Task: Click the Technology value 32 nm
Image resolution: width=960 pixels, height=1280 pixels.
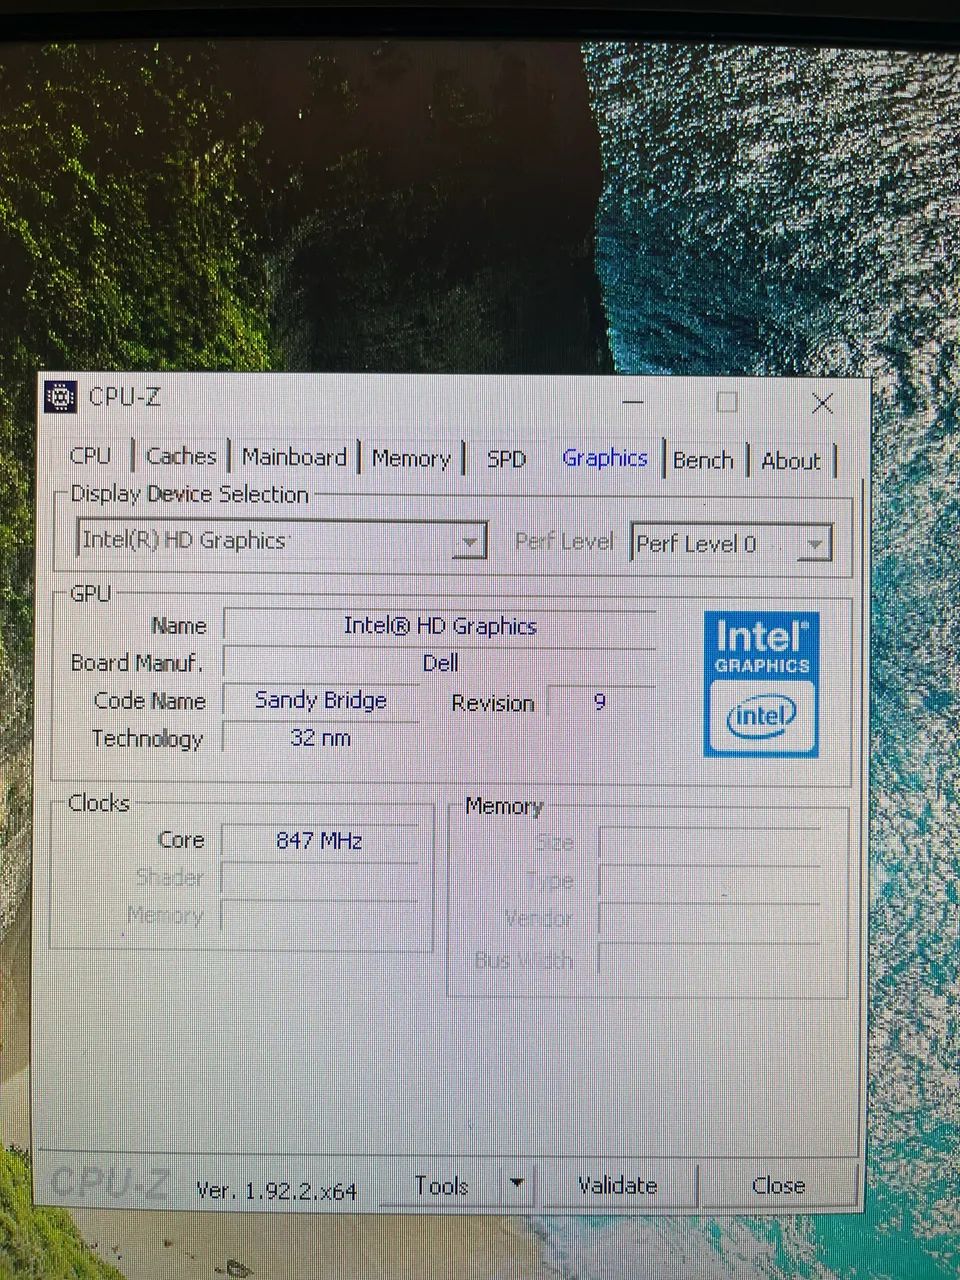Action: pyautogui.click(x=321, y=739)
